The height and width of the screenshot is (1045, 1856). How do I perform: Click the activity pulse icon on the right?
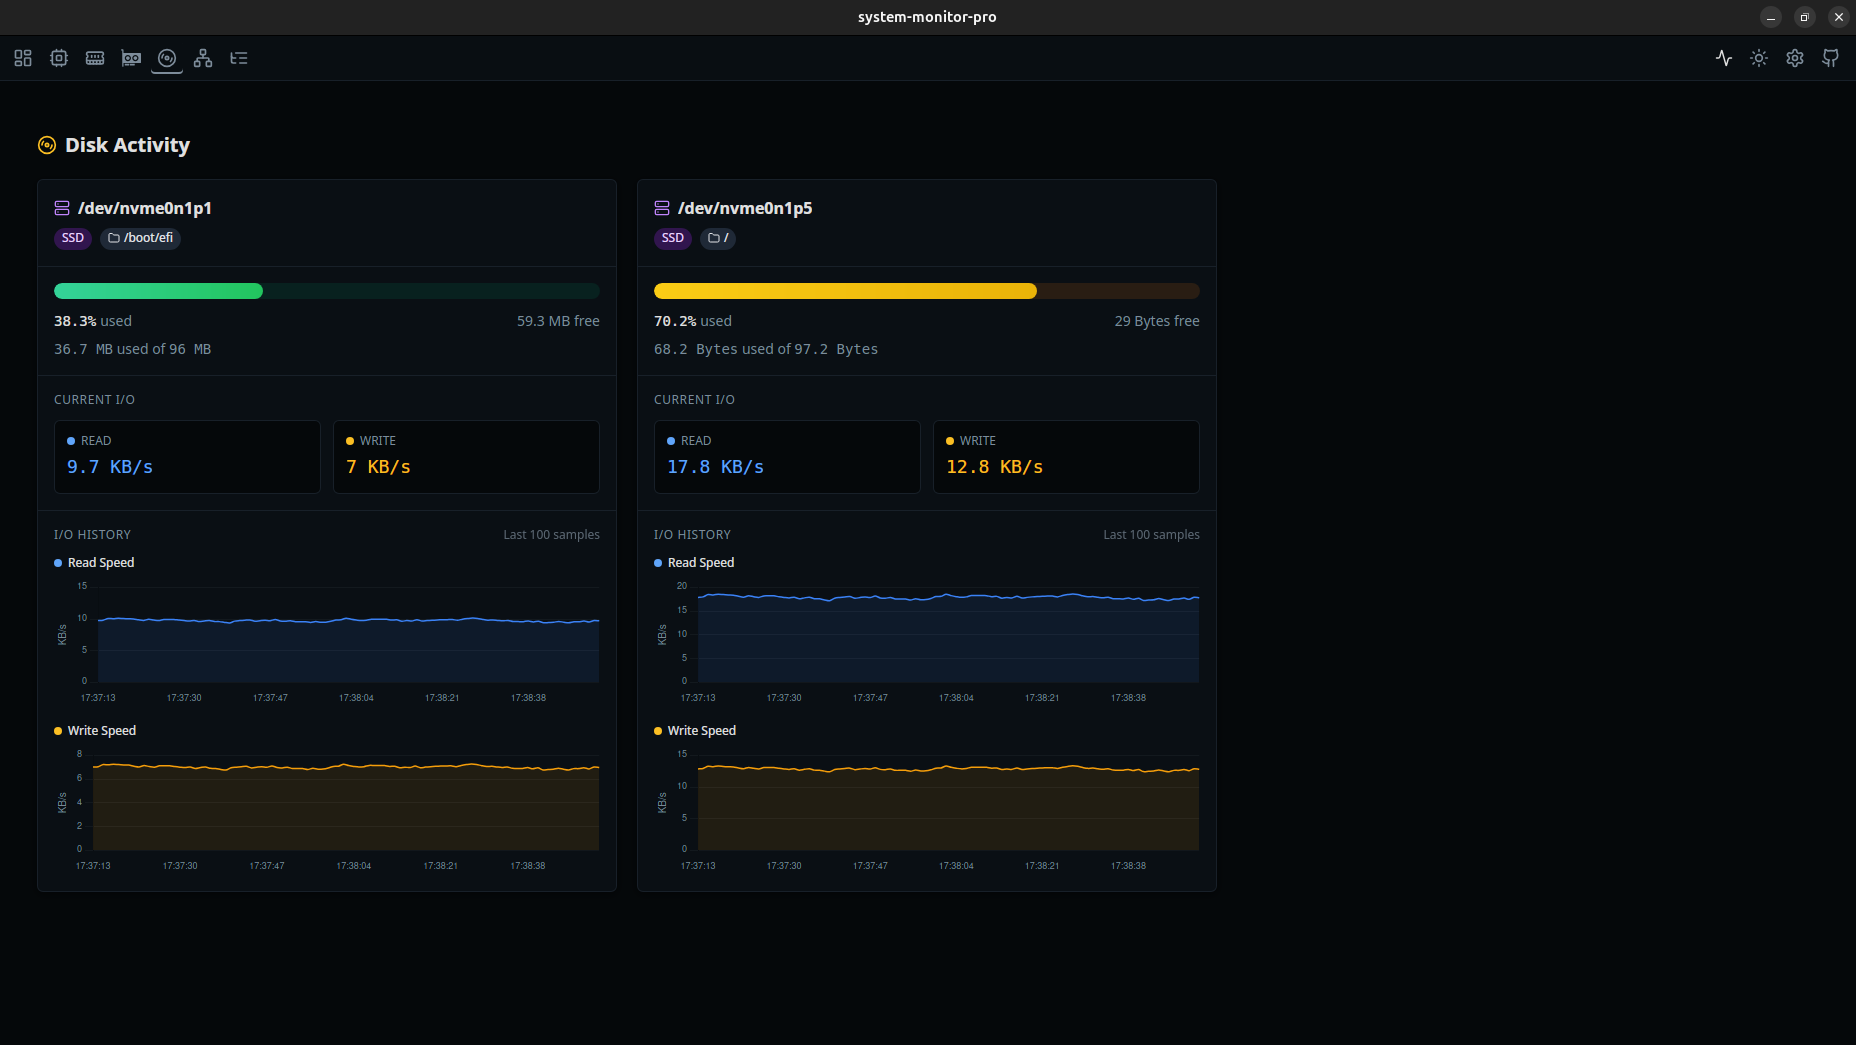click(x=1723, y=58)
